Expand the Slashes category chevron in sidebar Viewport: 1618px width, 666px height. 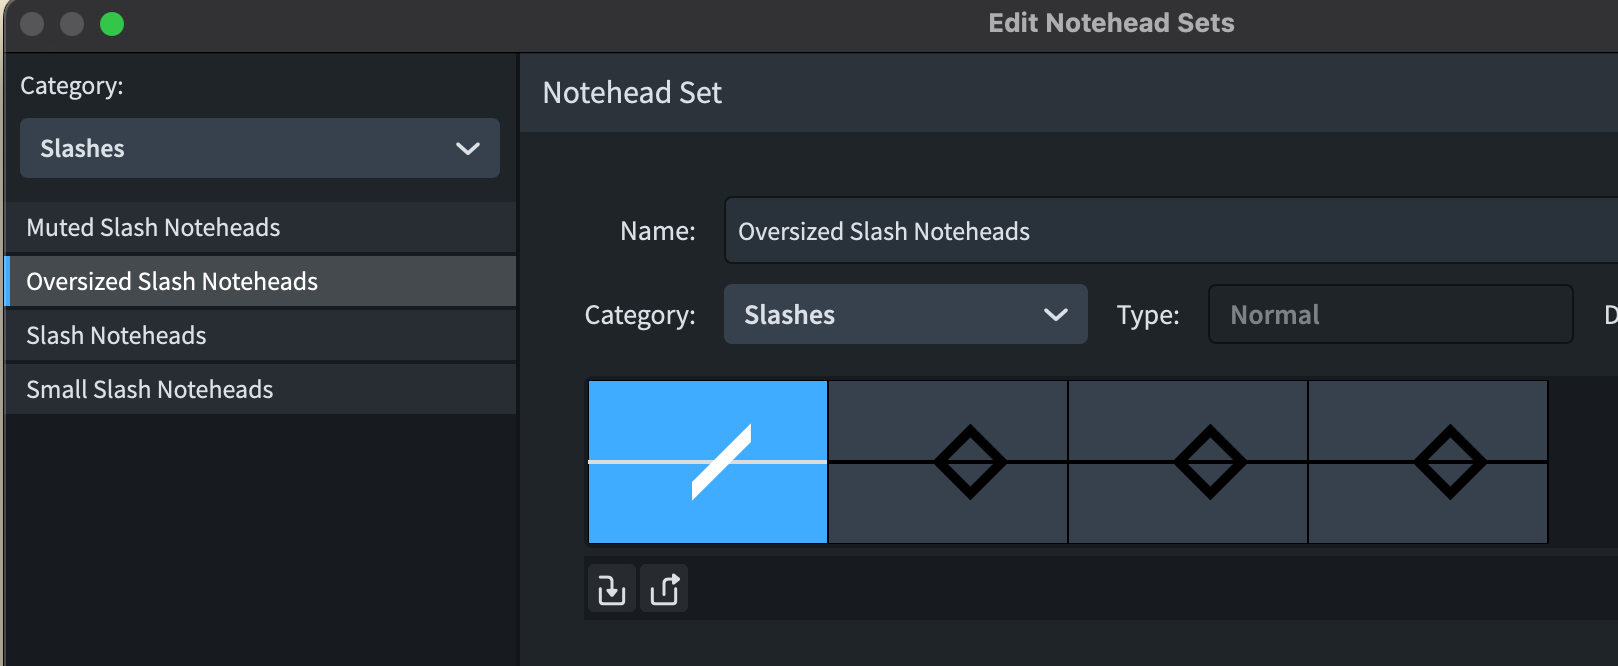[466, 148]
